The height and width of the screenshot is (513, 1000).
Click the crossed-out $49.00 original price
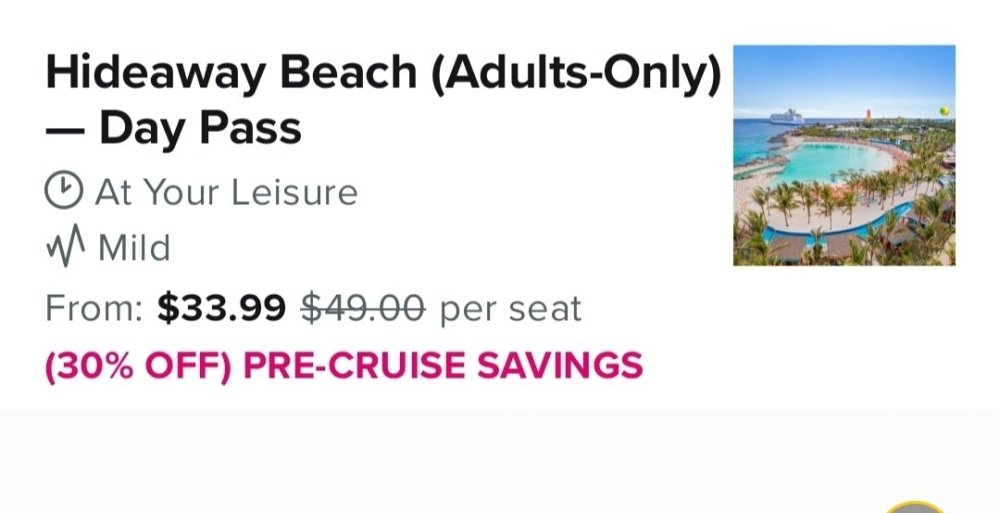tap(363, 308)
